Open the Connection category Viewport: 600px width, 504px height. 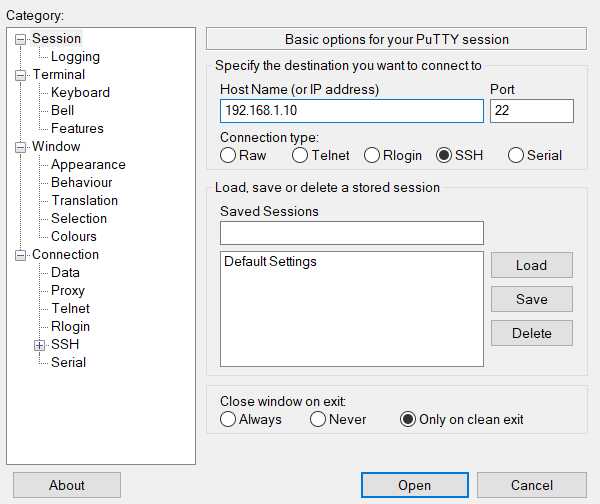(65, 254)
